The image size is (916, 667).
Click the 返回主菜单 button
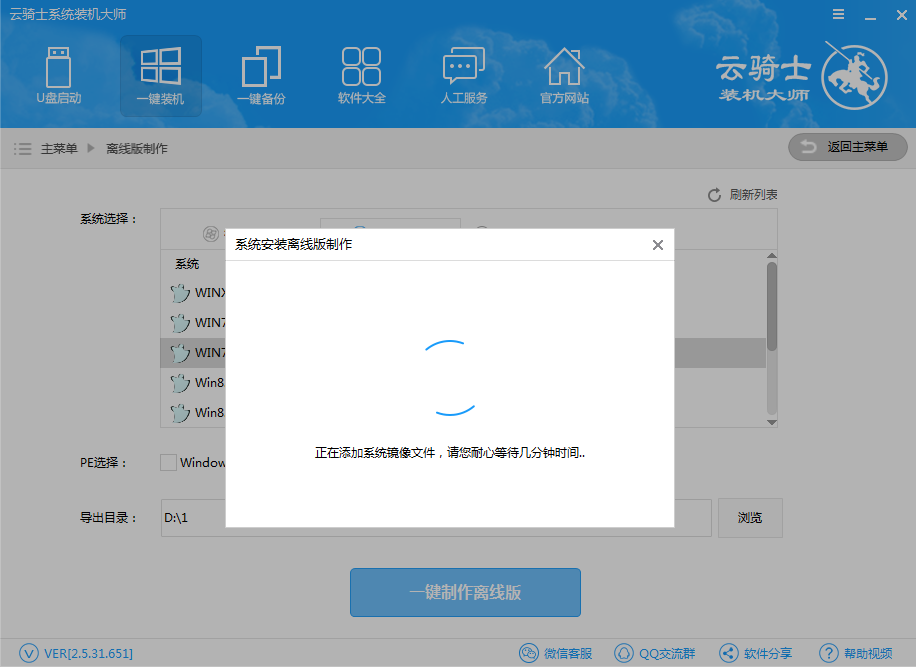point(847,147)
